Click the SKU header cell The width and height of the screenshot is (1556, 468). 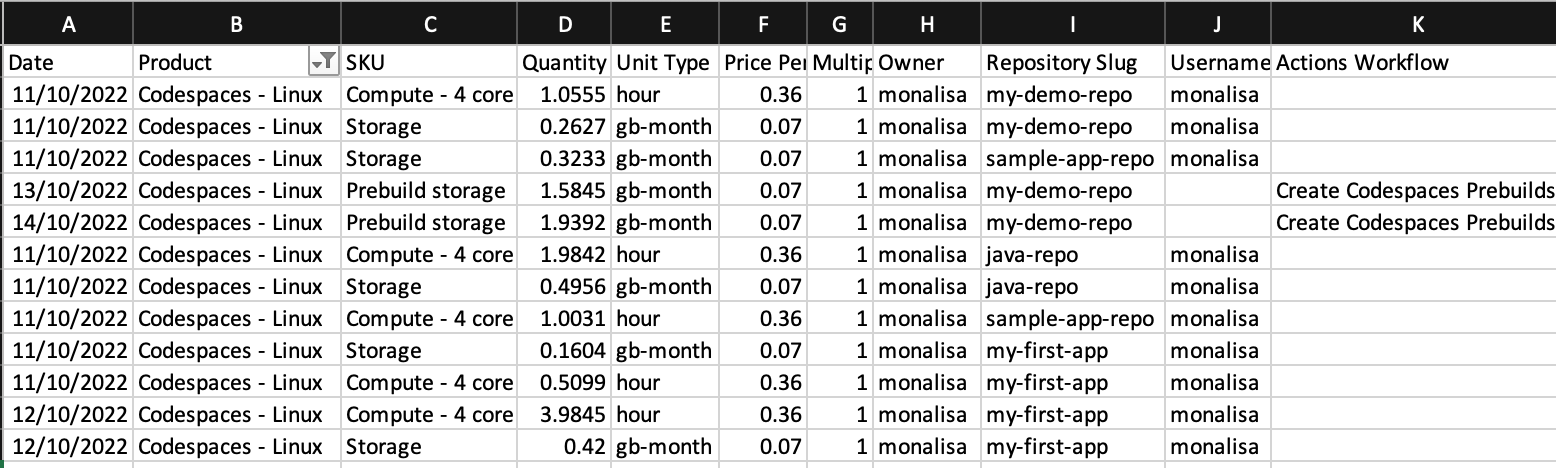(429, 63)
